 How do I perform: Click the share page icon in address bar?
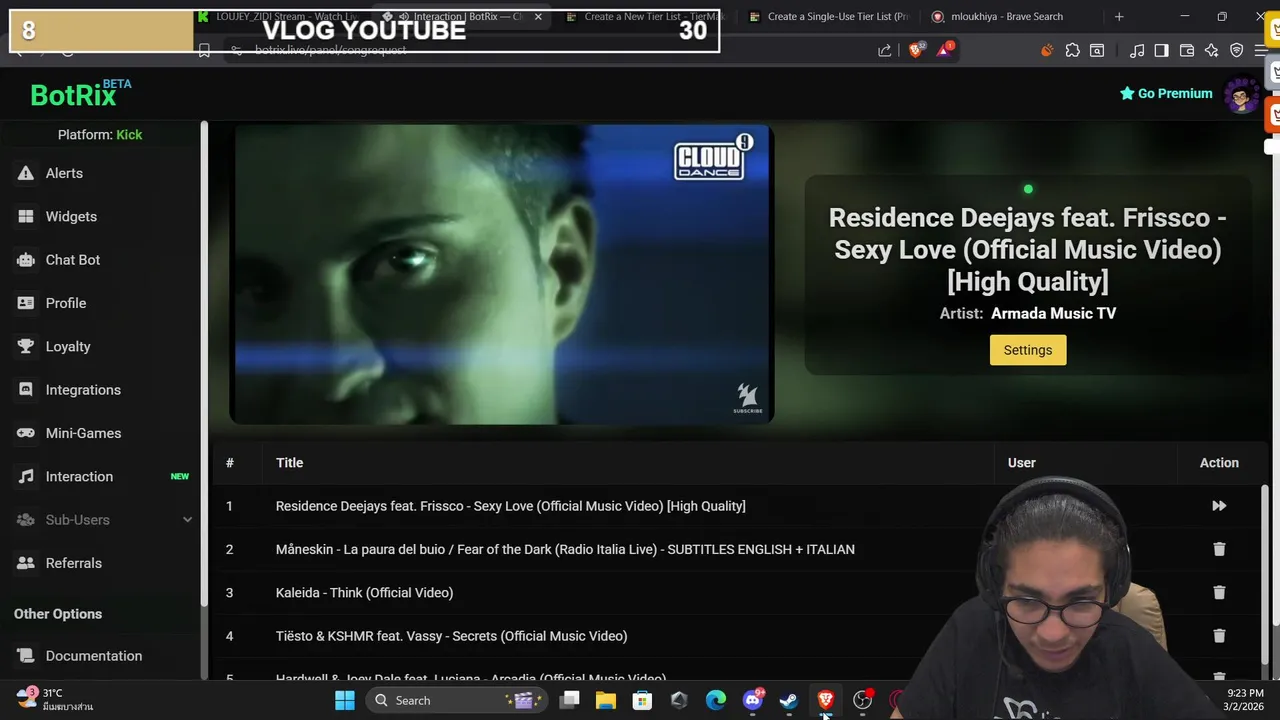pyautogui.click(x=885, y=50)
